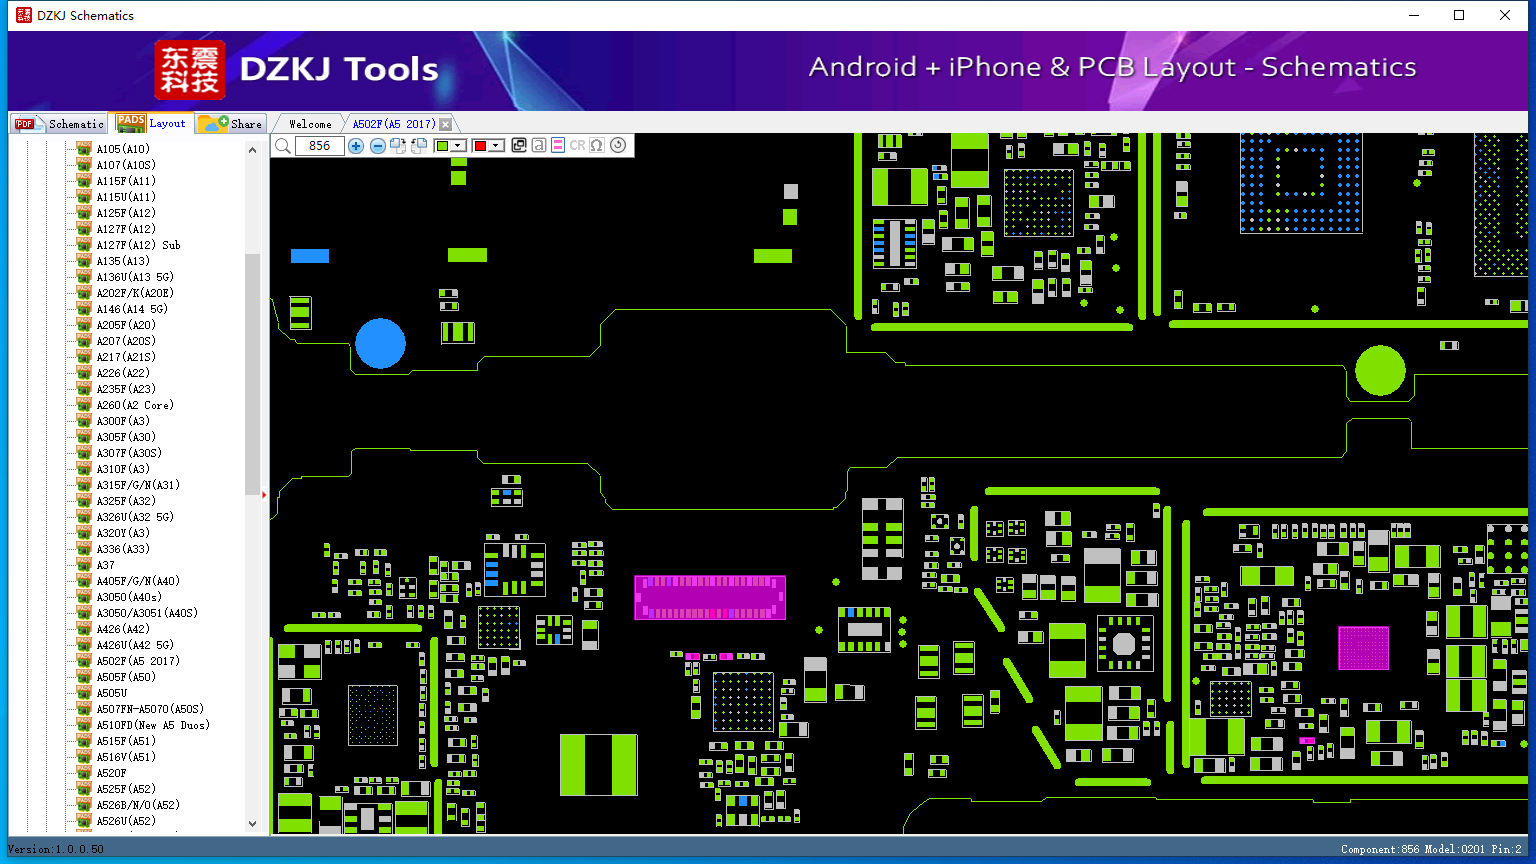
Task: Click the model list scrollbar down arrow
Action: point(252,824)
